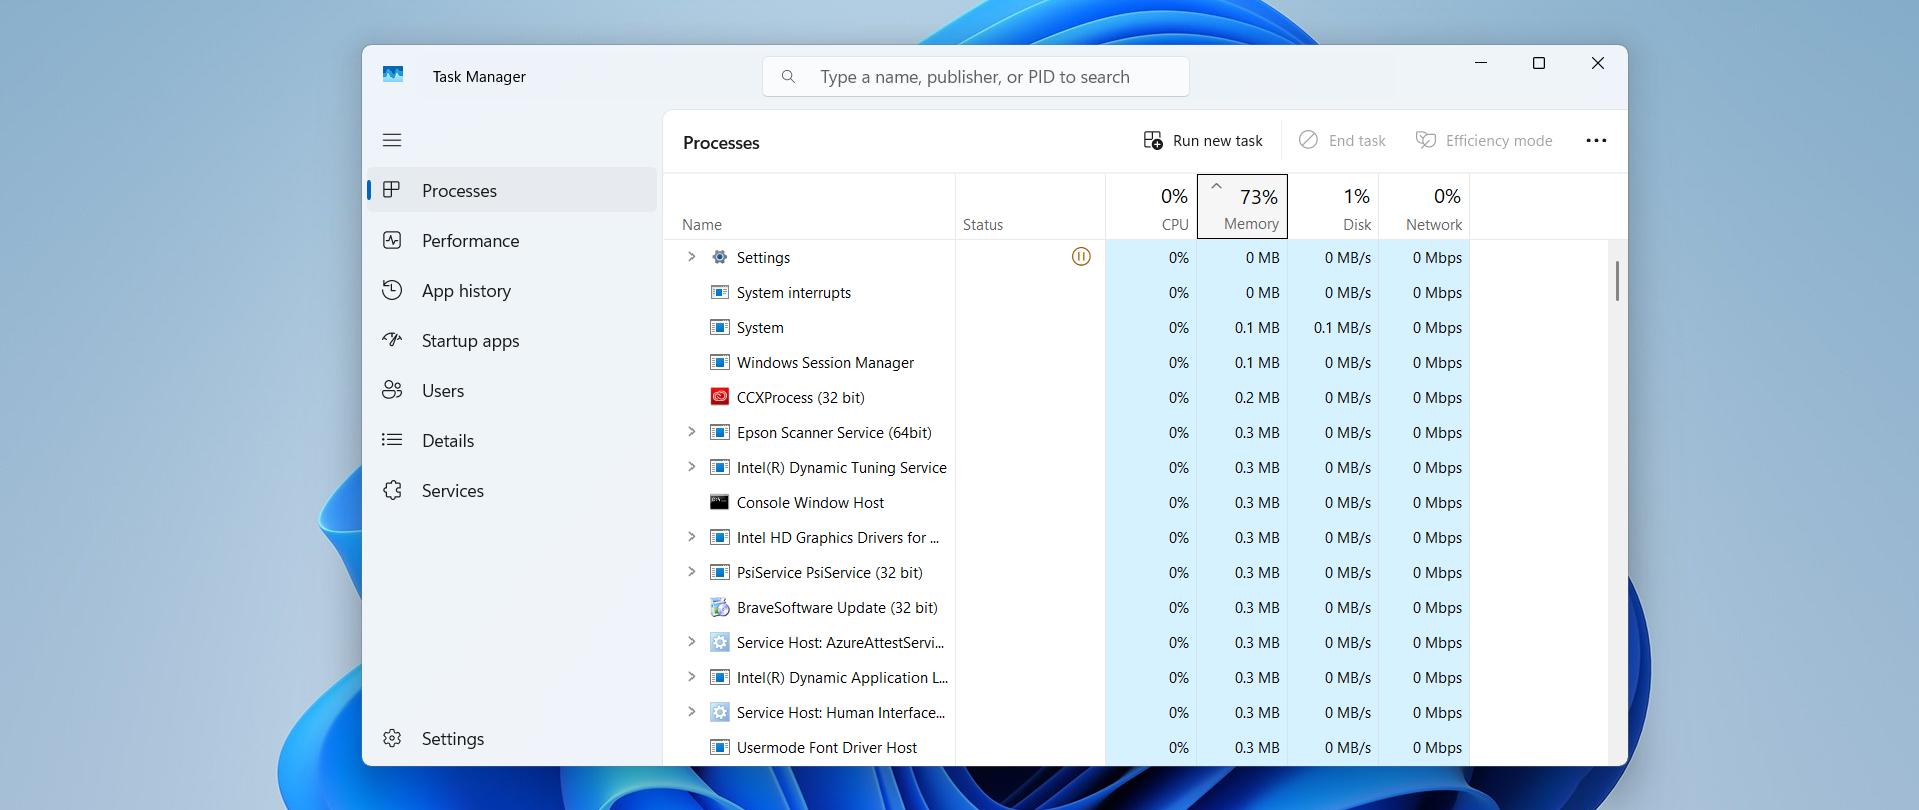This screenshot has height=810, width=1919.
Task: Click Run new task button
Action: click(1203, 141)
